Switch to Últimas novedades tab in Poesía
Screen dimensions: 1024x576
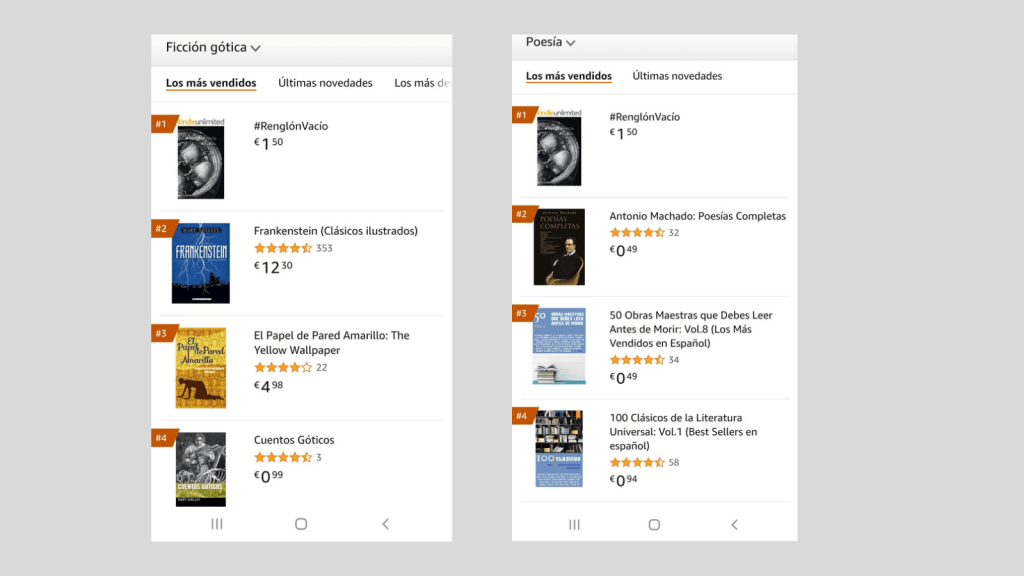click(x=677, y=76)
